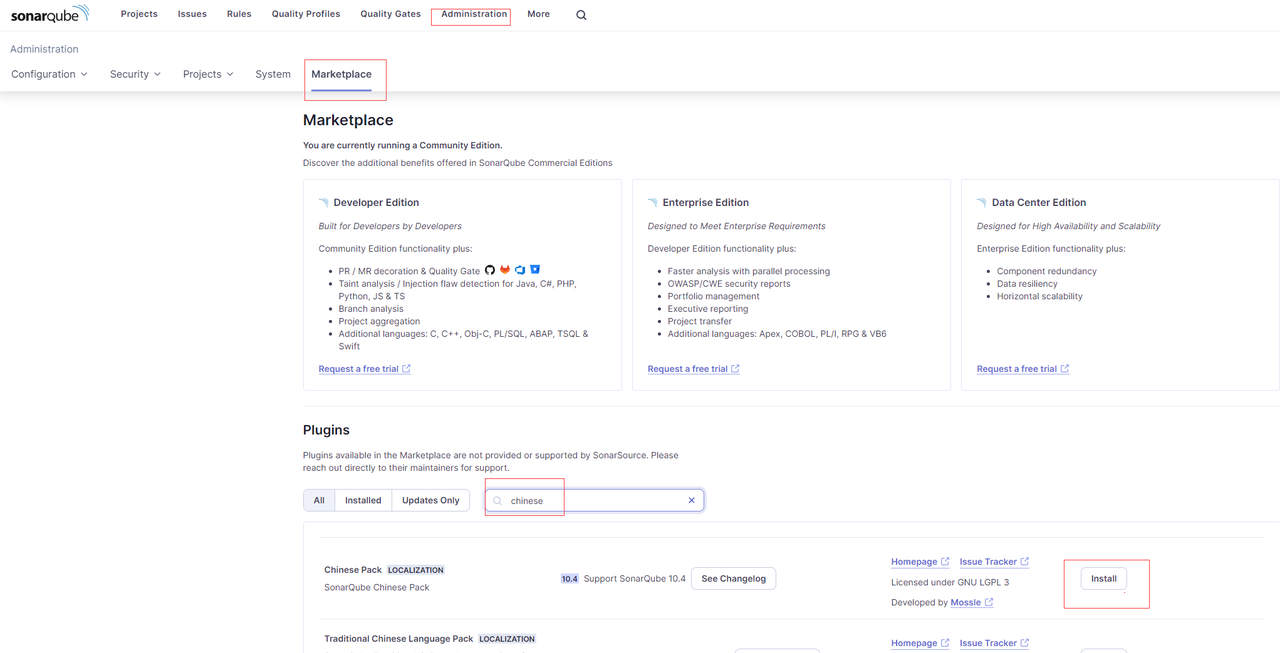This screenshot has height=653, width=1280.
Task: Click the Enterprise Edition logo mark
Action: (x=652, y=202)
